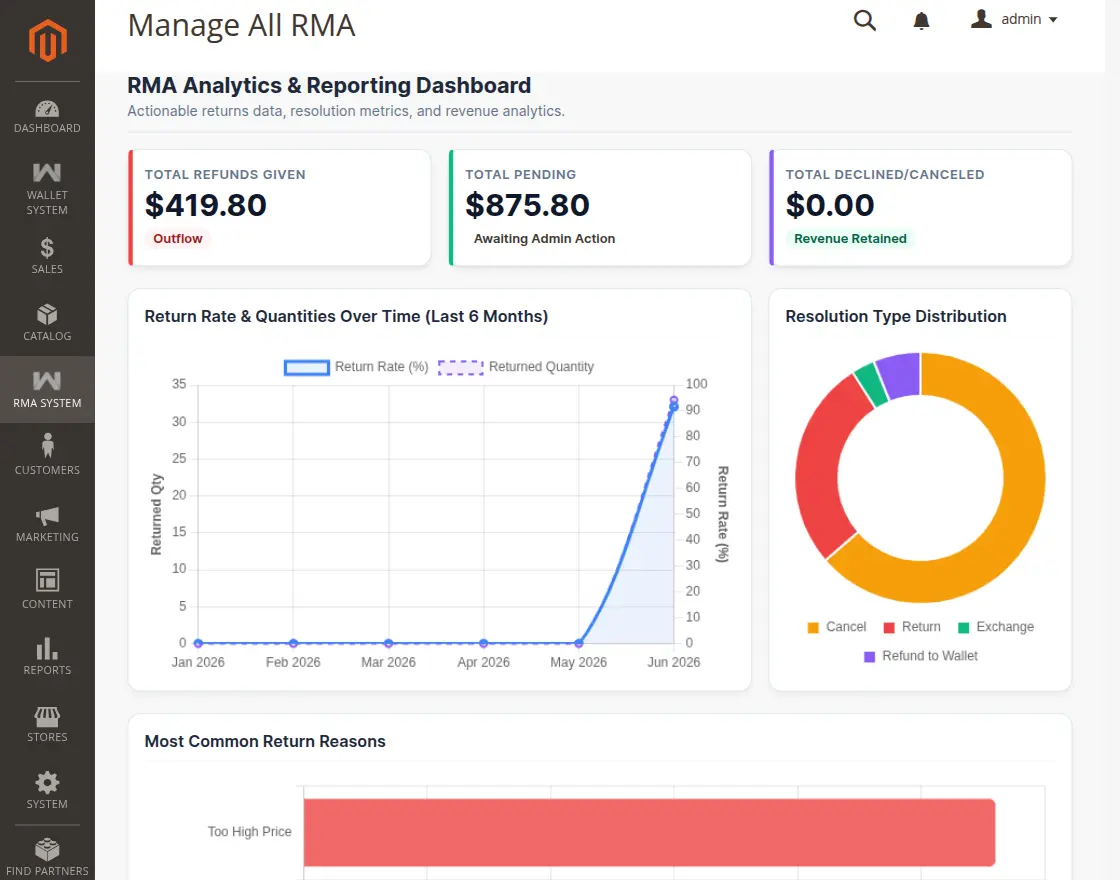The image size is (1120, 880).
Task: Click the TOTAL PENDING card label
Action: [x=521, y=174]
